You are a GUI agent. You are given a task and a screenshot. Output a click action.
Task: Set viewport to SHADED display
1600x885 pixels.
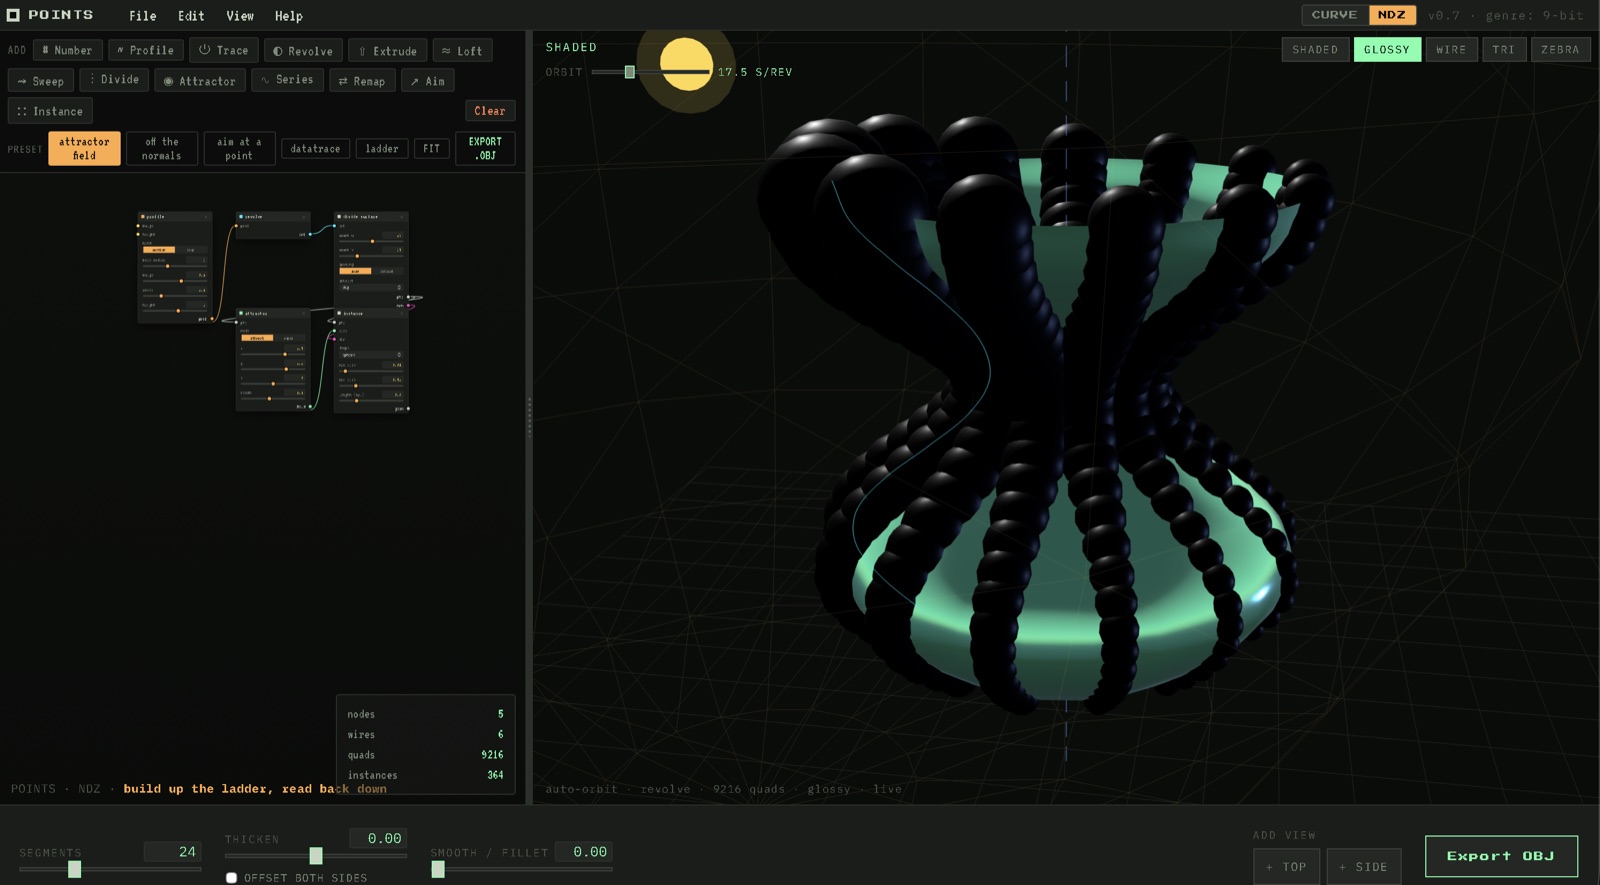coord(1315,49)
